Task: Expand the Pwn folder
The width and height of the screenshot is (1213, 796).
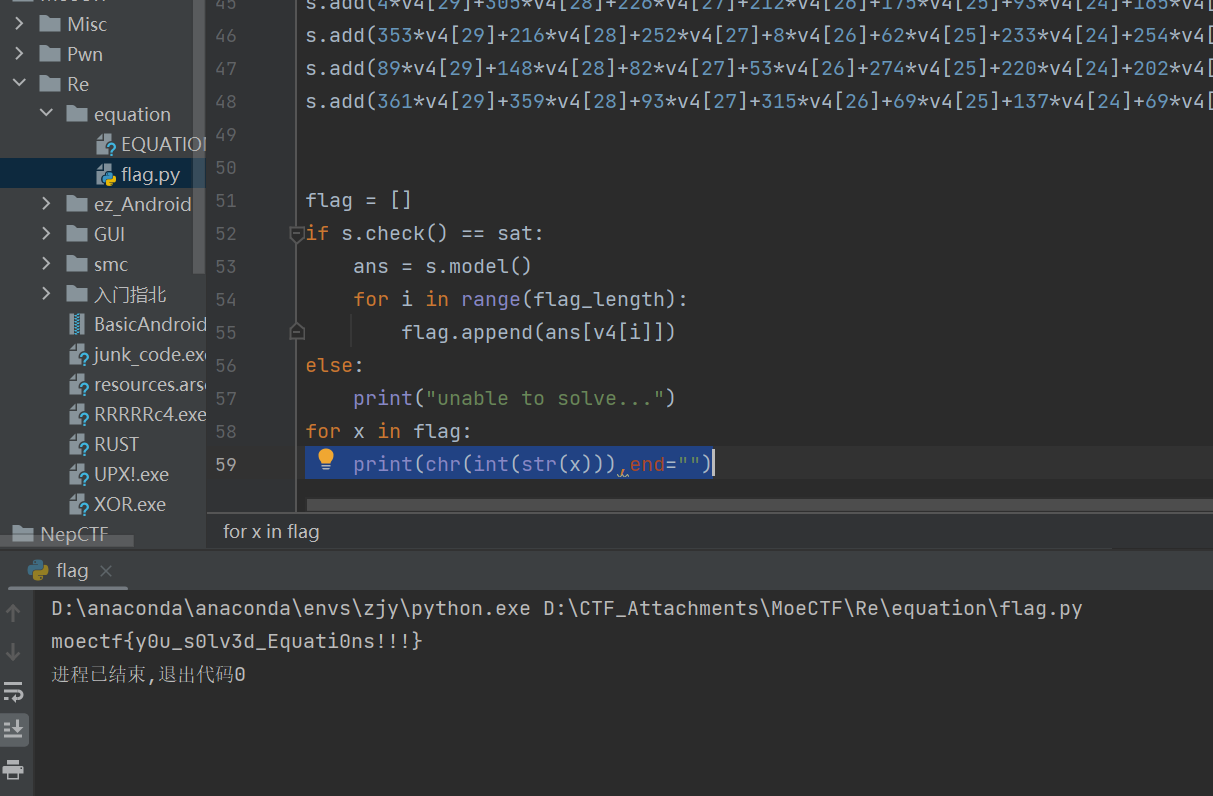Action: (20, 54)
